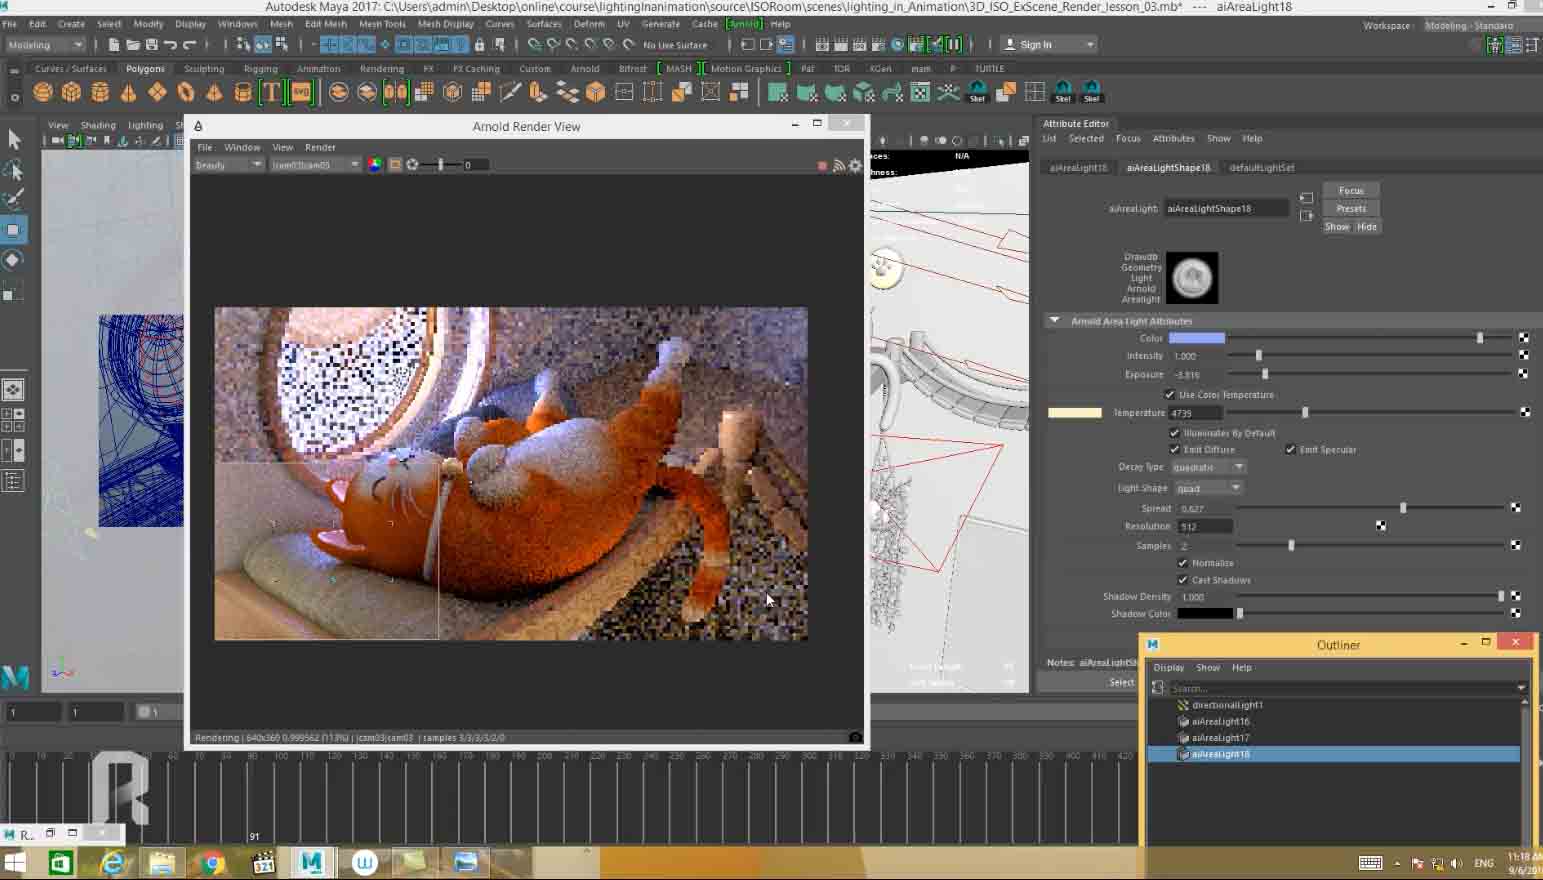Toggle the crop region icon in Render View
The image size is (1543, 880).
point(395,165)
